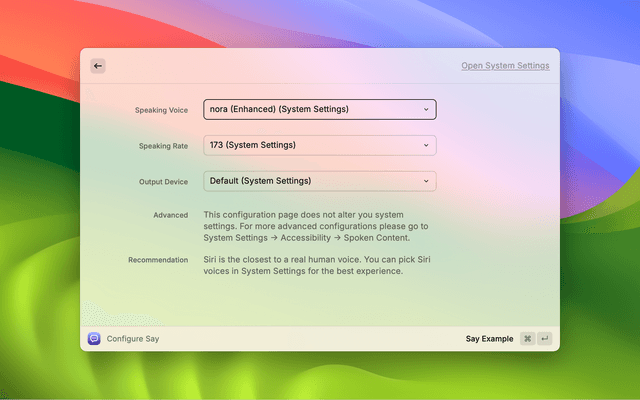640x400 pixels.
Task: Click the Recommendation section label
Action: (158, 260)
